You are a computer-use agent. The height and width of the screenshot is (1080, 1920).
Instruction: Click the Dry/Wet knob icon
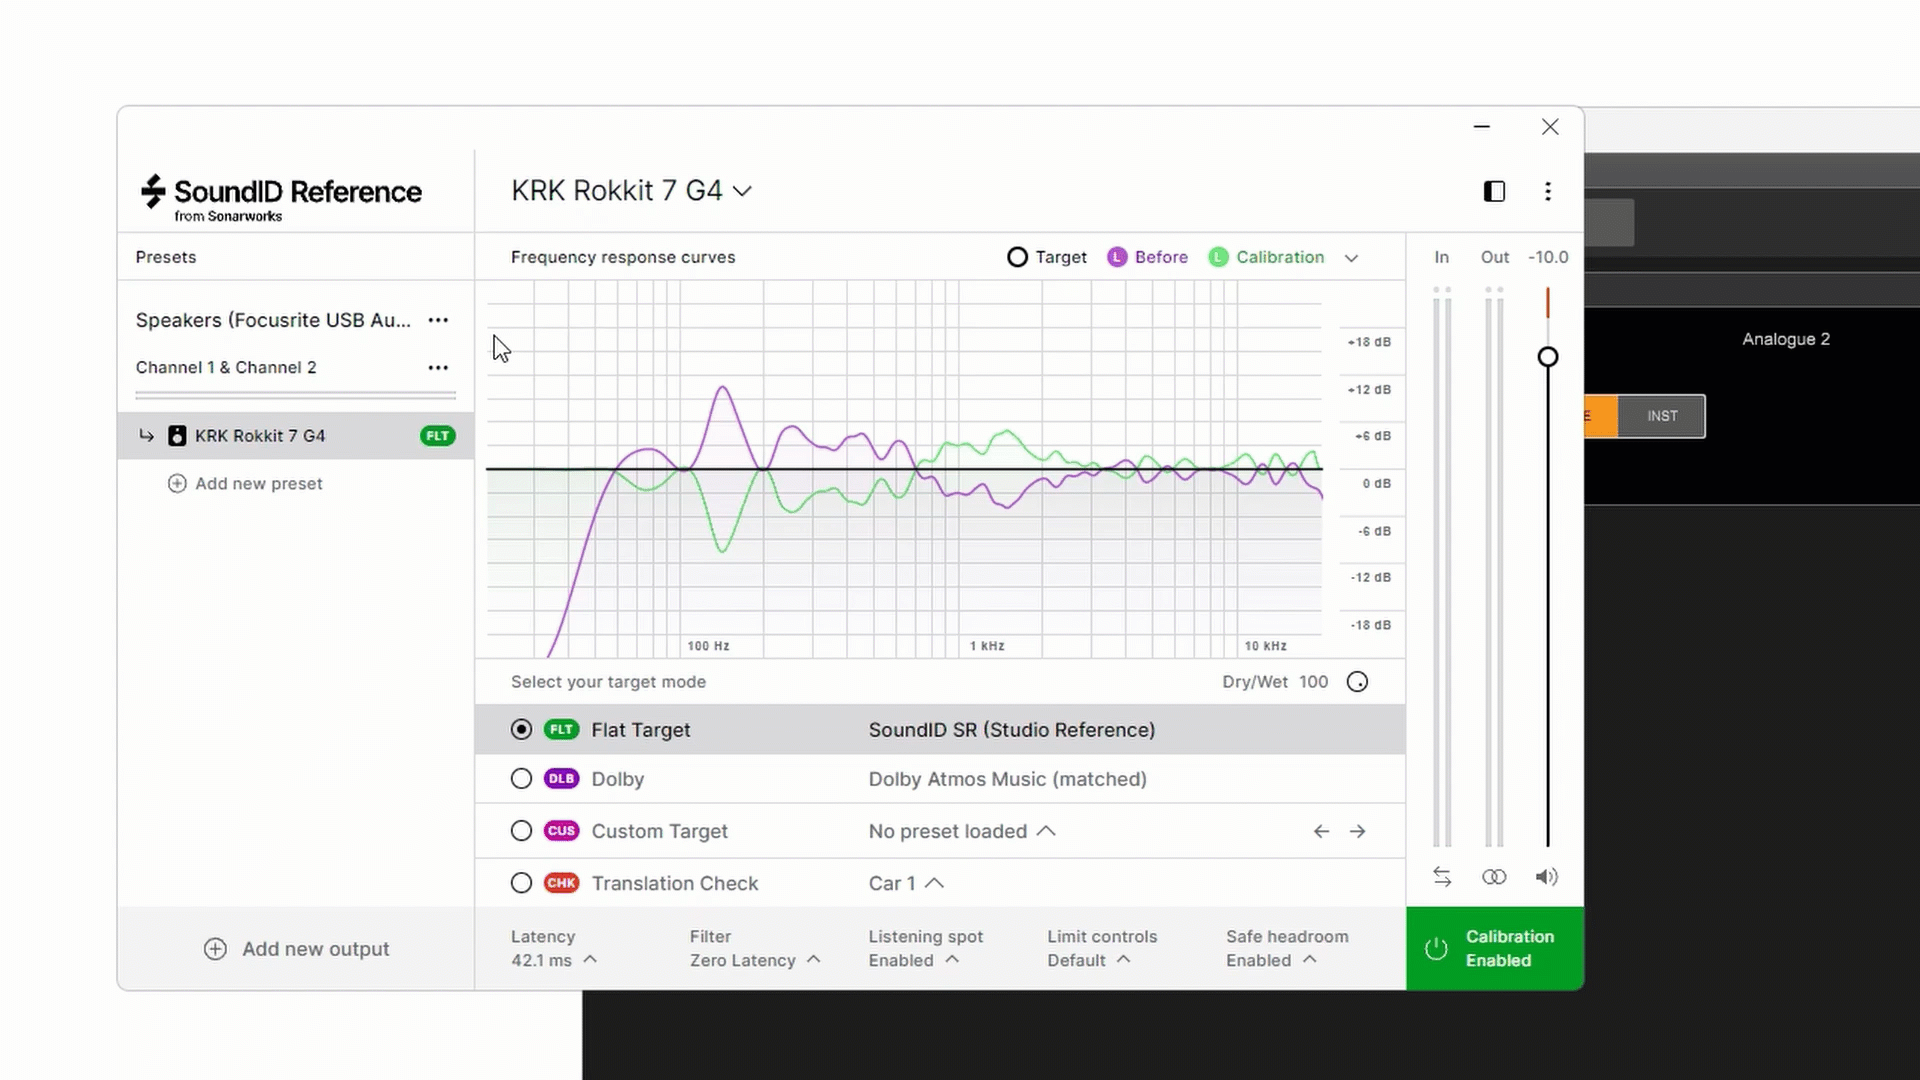tap(1357, 682)
